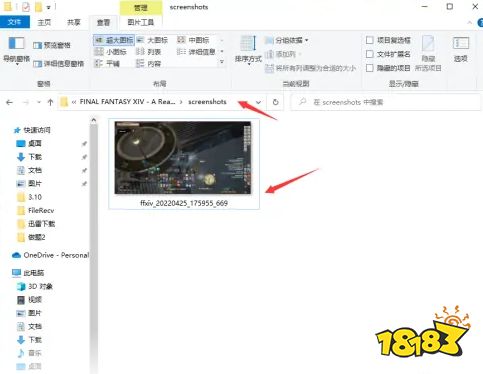Toggle the 详细信息窗格 pane

point(58,63)
